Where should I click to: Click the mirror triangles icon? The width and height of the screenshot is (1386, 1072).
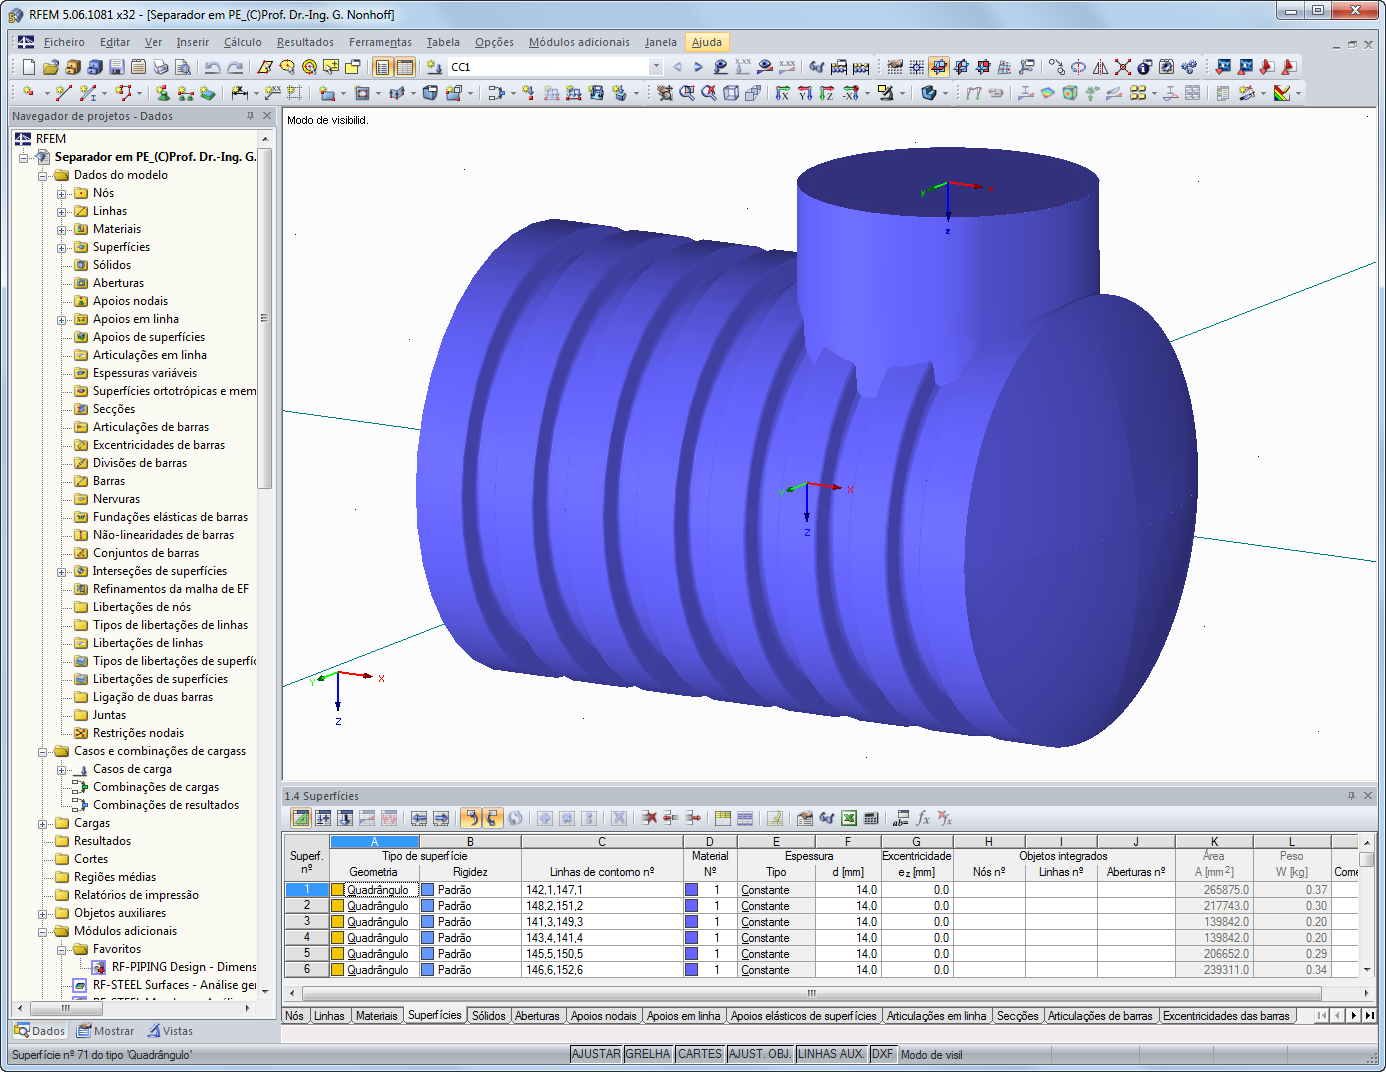[x=1101, y=67]
